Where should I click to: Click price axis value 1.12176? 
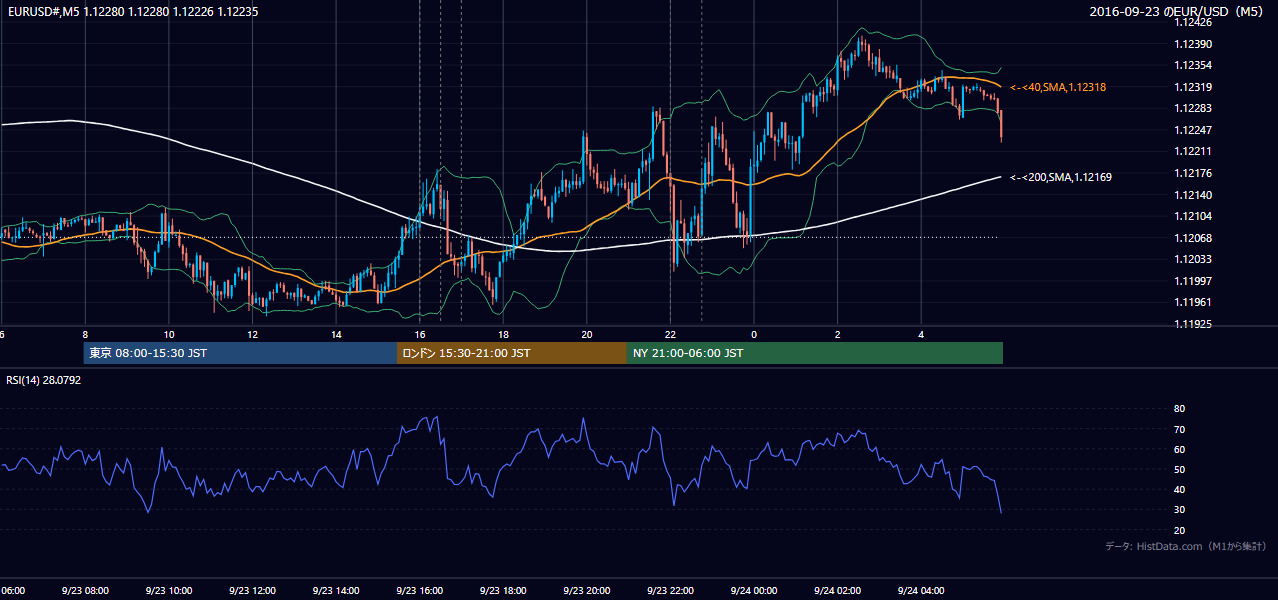(x=1193, y=173)
